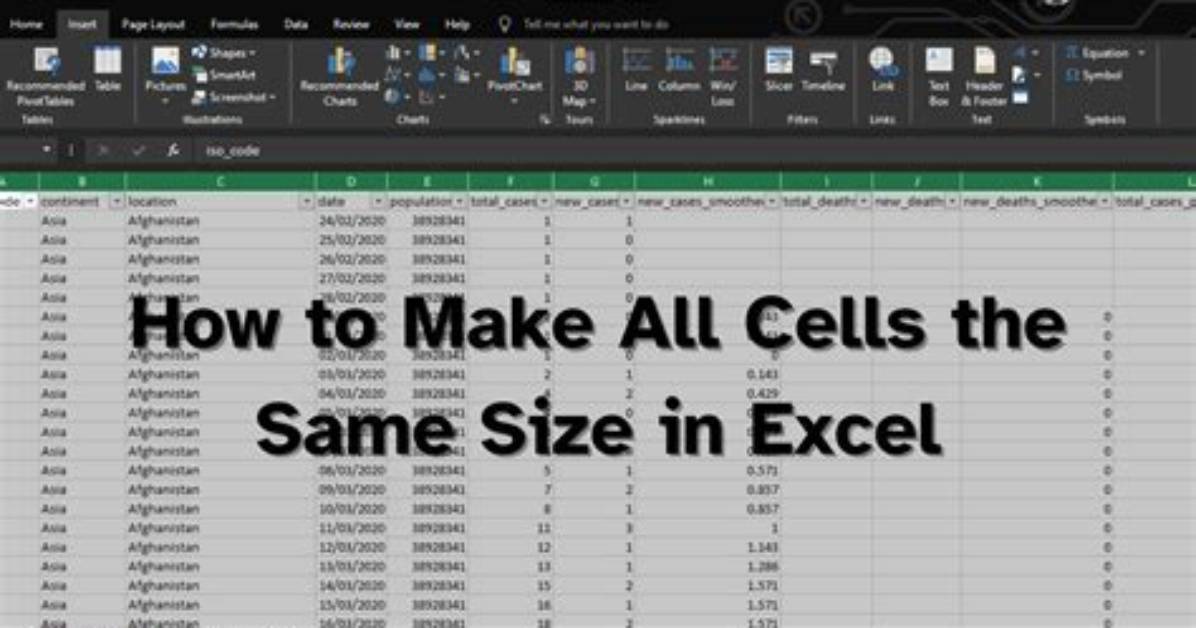Insert a SmartArt graphic
The image size is (1196, 628).
[x=223, y=75]
